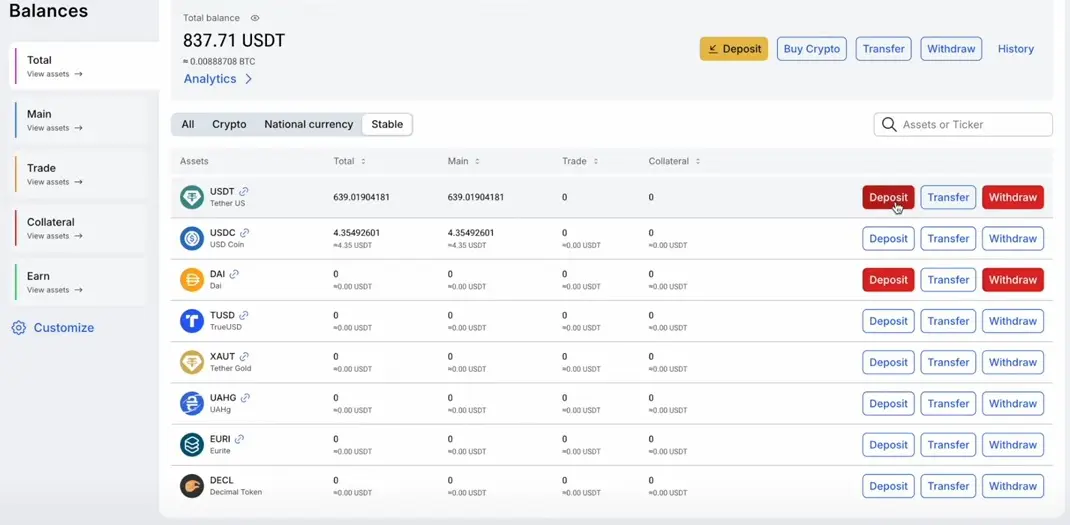Select the All filter tab

188,124
